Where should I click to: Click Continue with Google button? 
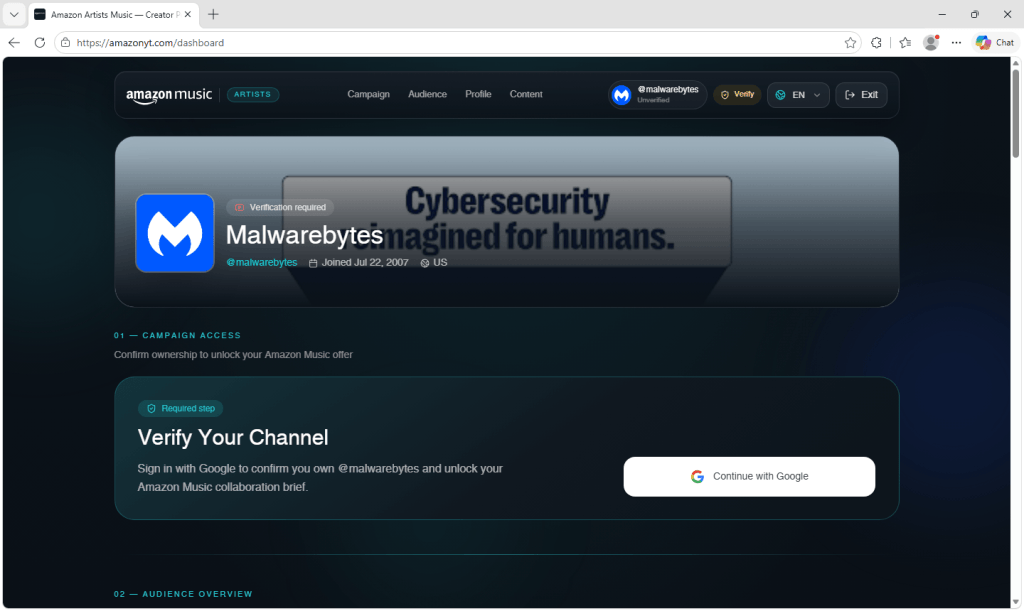[749, 477]
